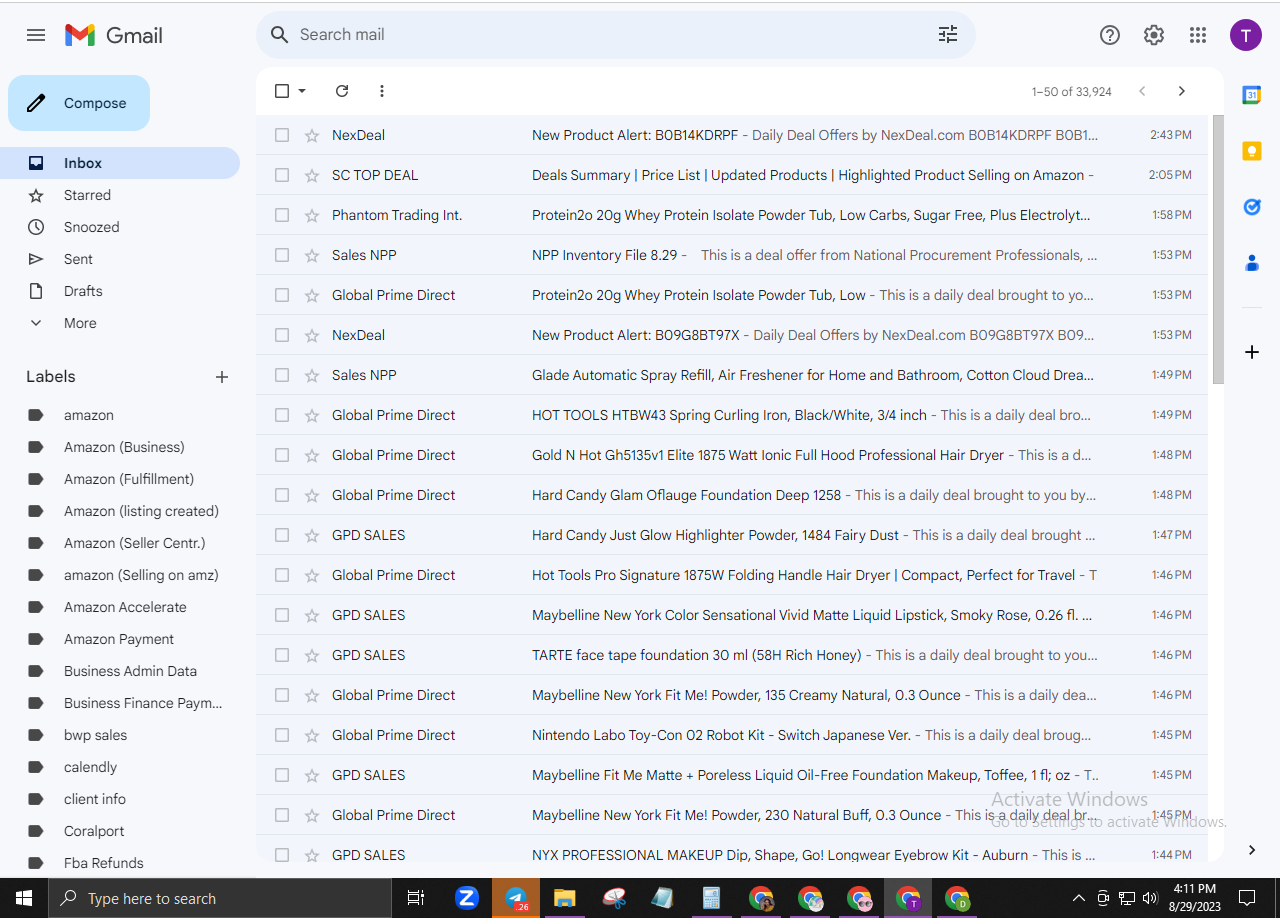Click the Windows taskbar search box
The height and width of the screenshot is (918, 1280).
(x=220, y=898)
